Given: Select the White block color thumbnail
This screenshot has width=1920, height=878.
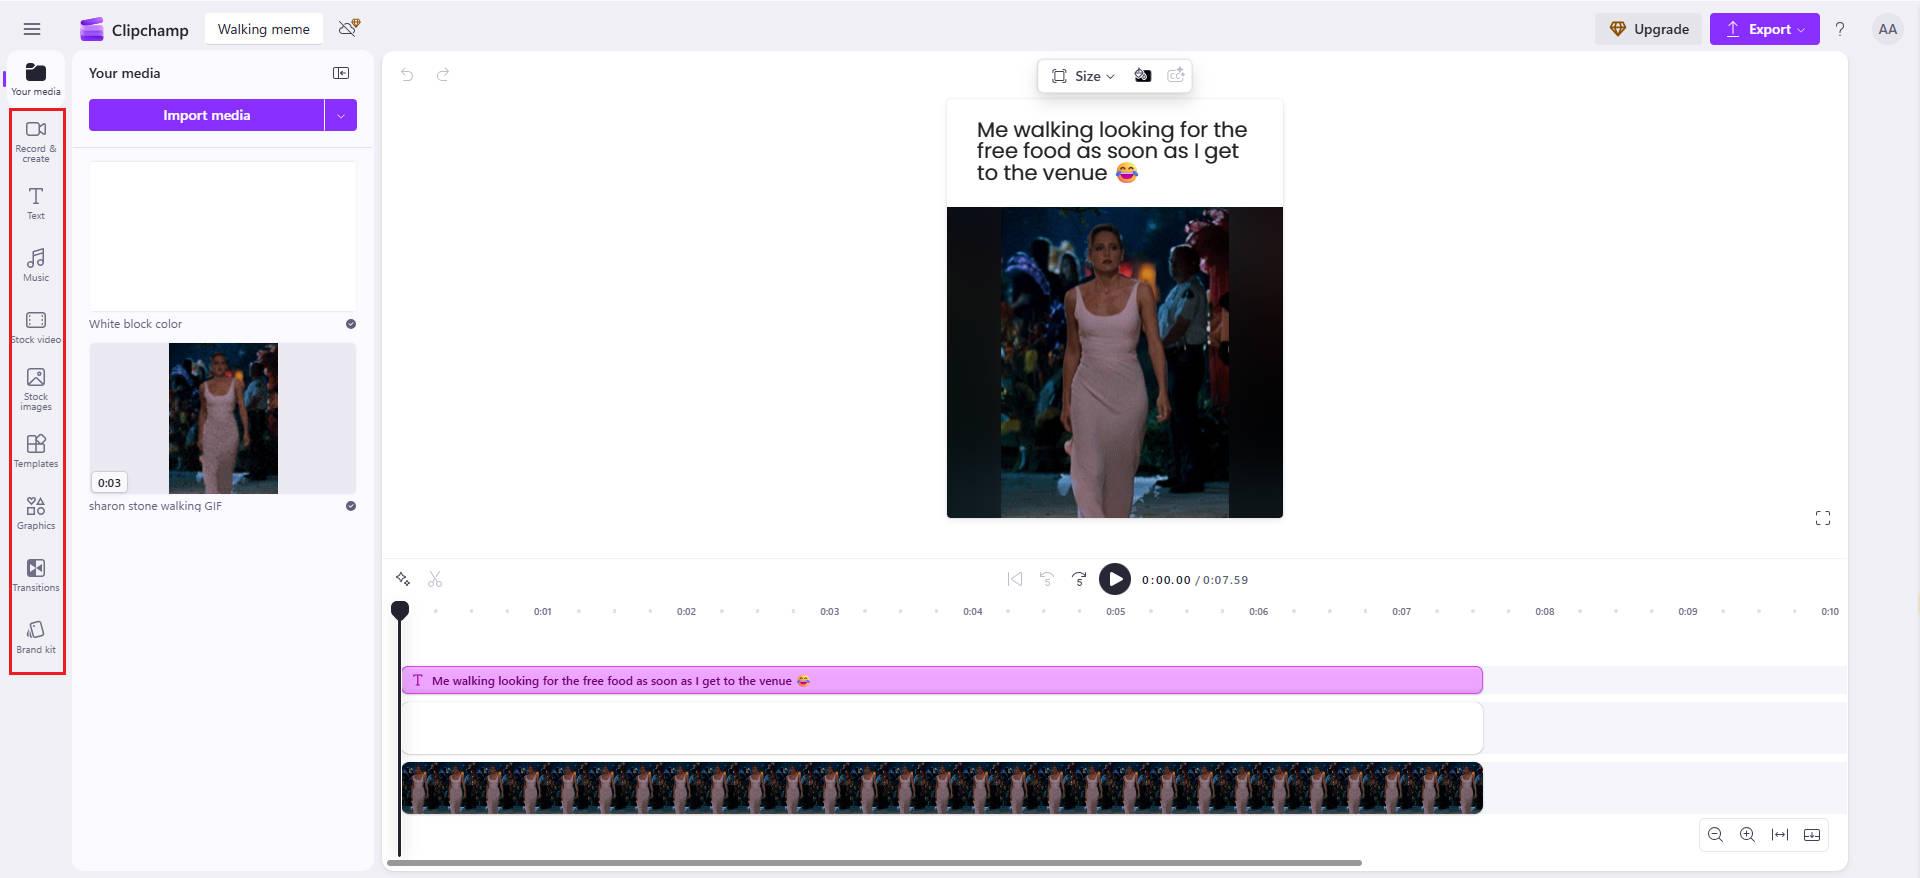Looking at the screenshot, I should click(x=222, y=236).
